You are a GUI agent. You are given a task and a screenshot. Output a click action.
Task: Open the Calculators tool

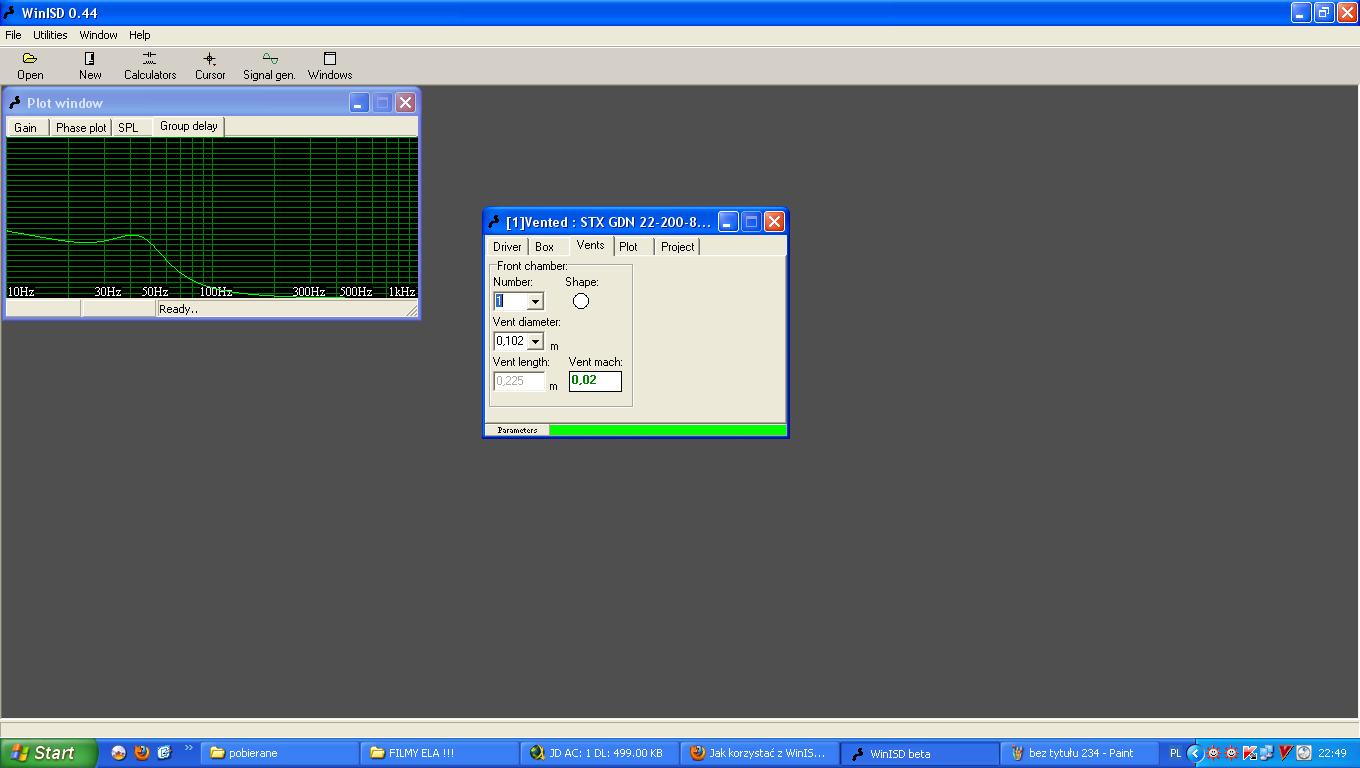[x=150, y=66]
